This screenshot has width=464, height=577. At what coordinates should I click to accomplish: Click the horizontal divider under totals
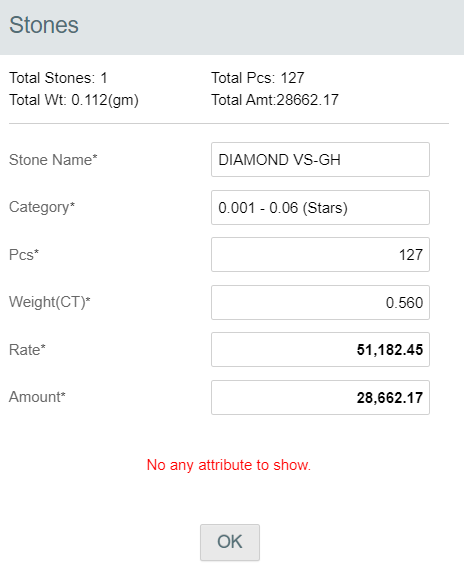(229, 124)
